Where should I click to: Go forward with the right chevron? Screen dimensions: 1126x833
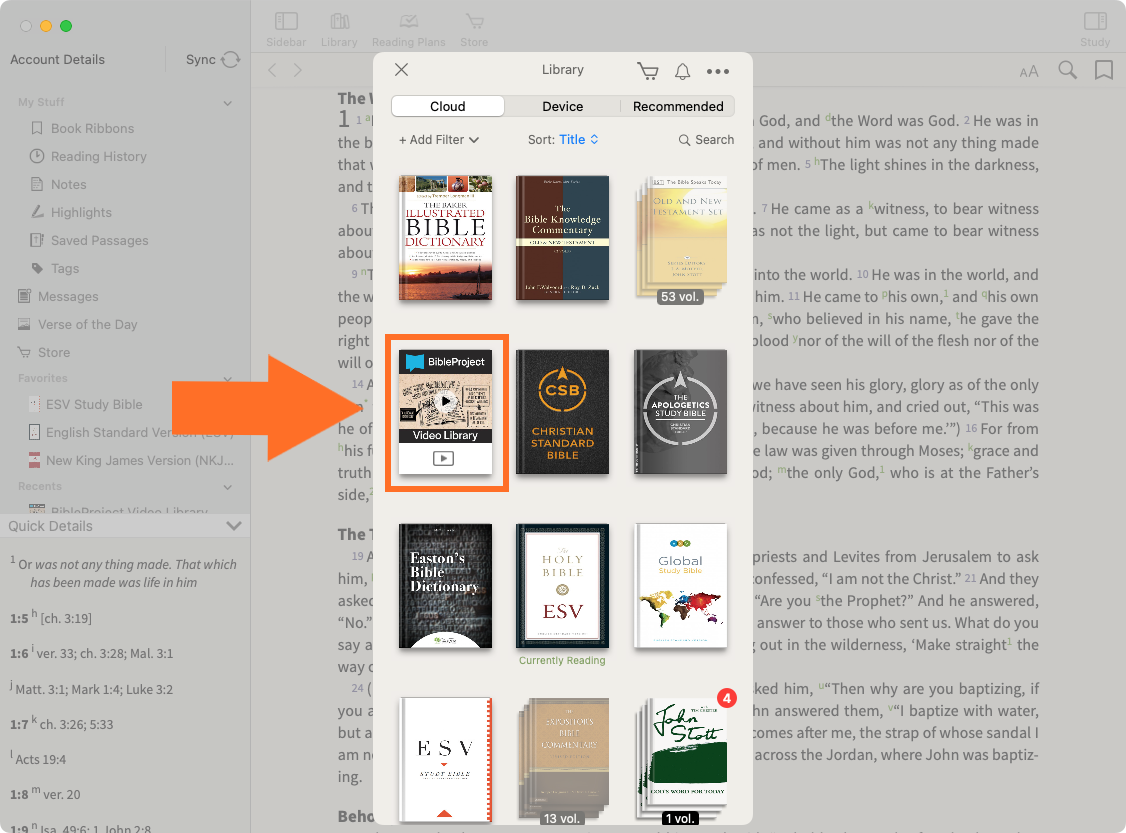[297, 70]
